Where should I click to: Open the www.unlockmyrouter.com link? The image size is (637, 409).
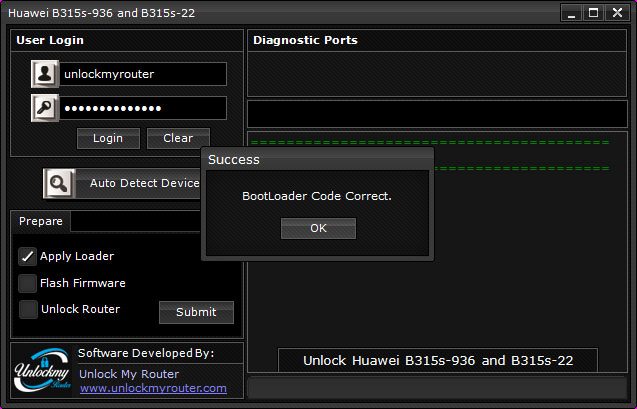point(153,388)
